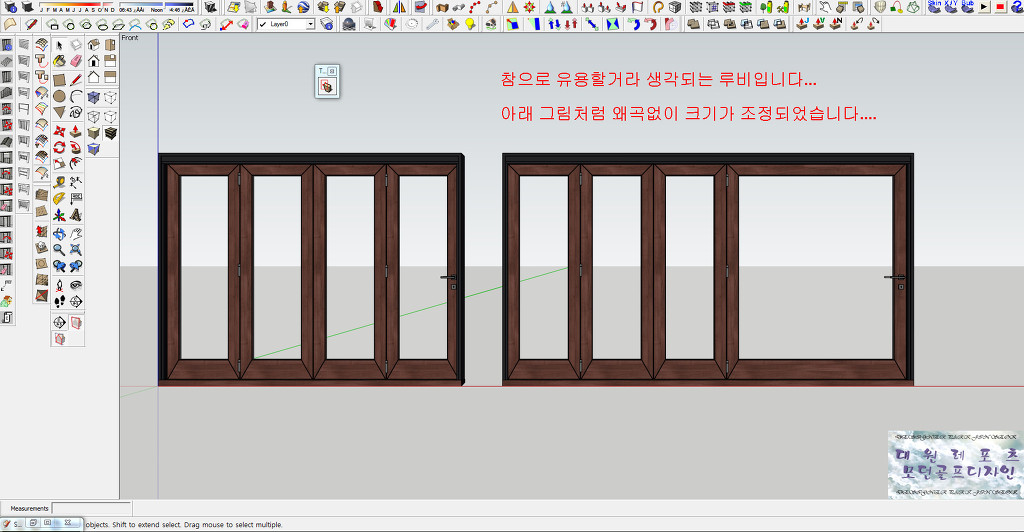Click the red Stop button
This screenshot has width=1024, height=532.
(1000, 7)
